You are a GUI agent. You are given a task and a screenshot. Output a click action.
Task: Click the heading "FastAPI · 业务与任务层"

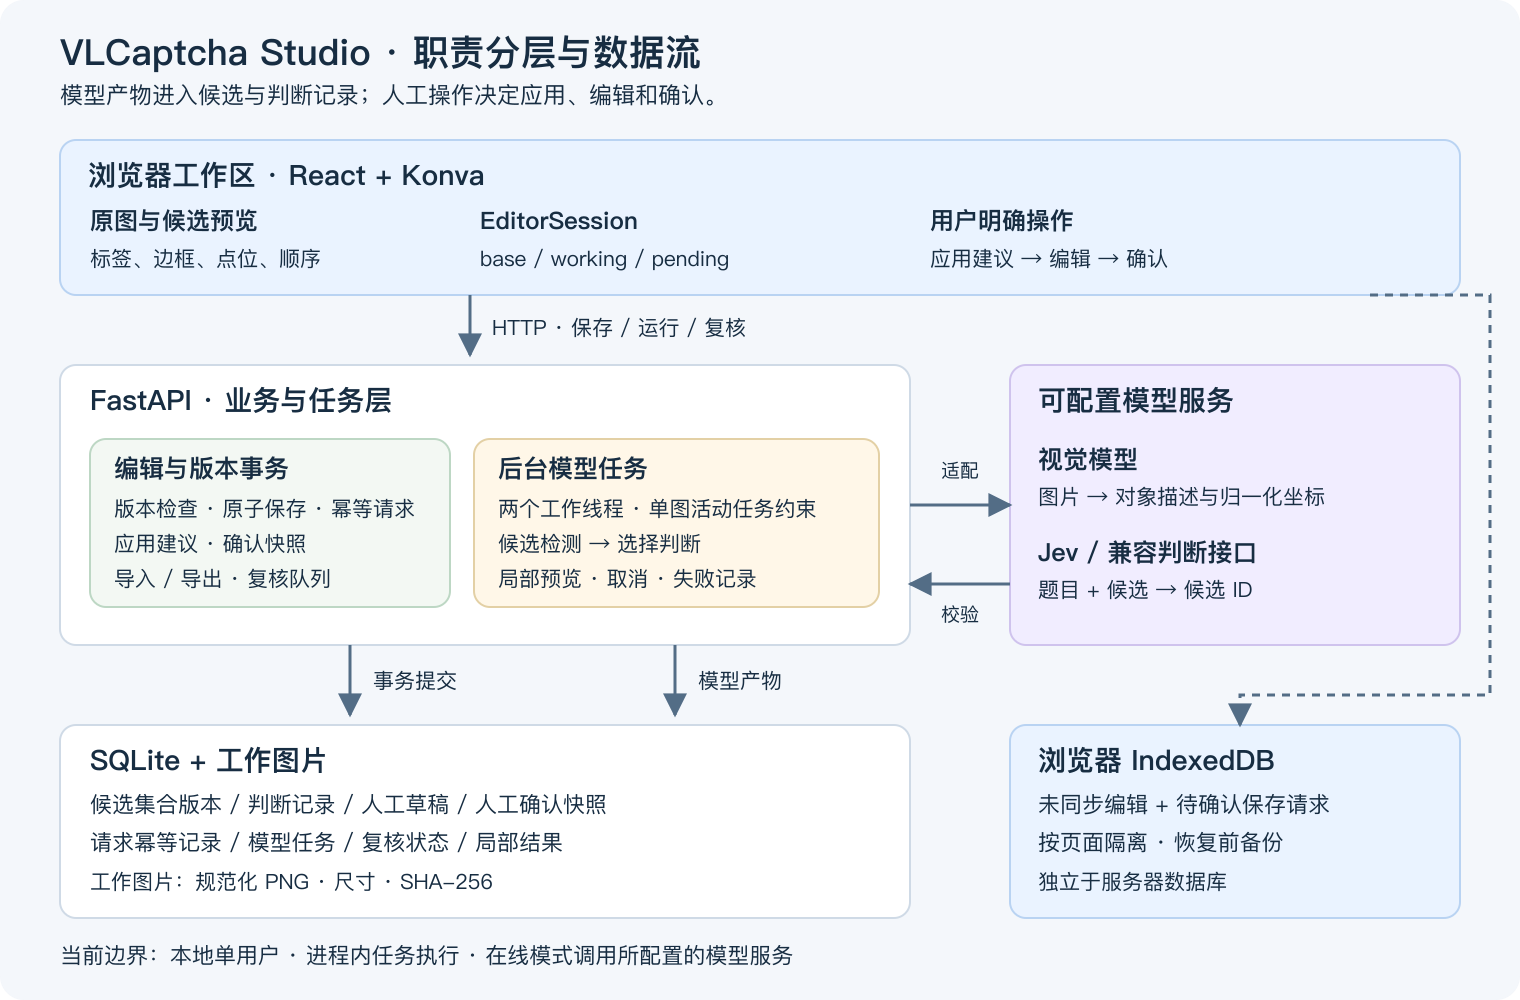point(240,401)
